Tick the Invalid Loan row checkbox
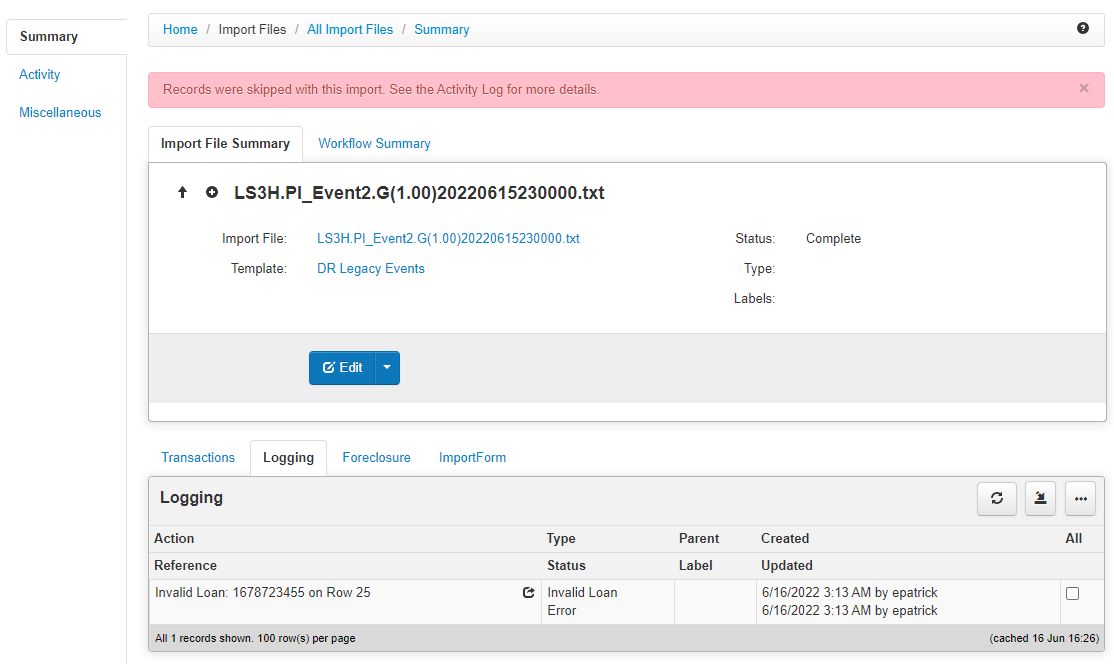 1072,594
